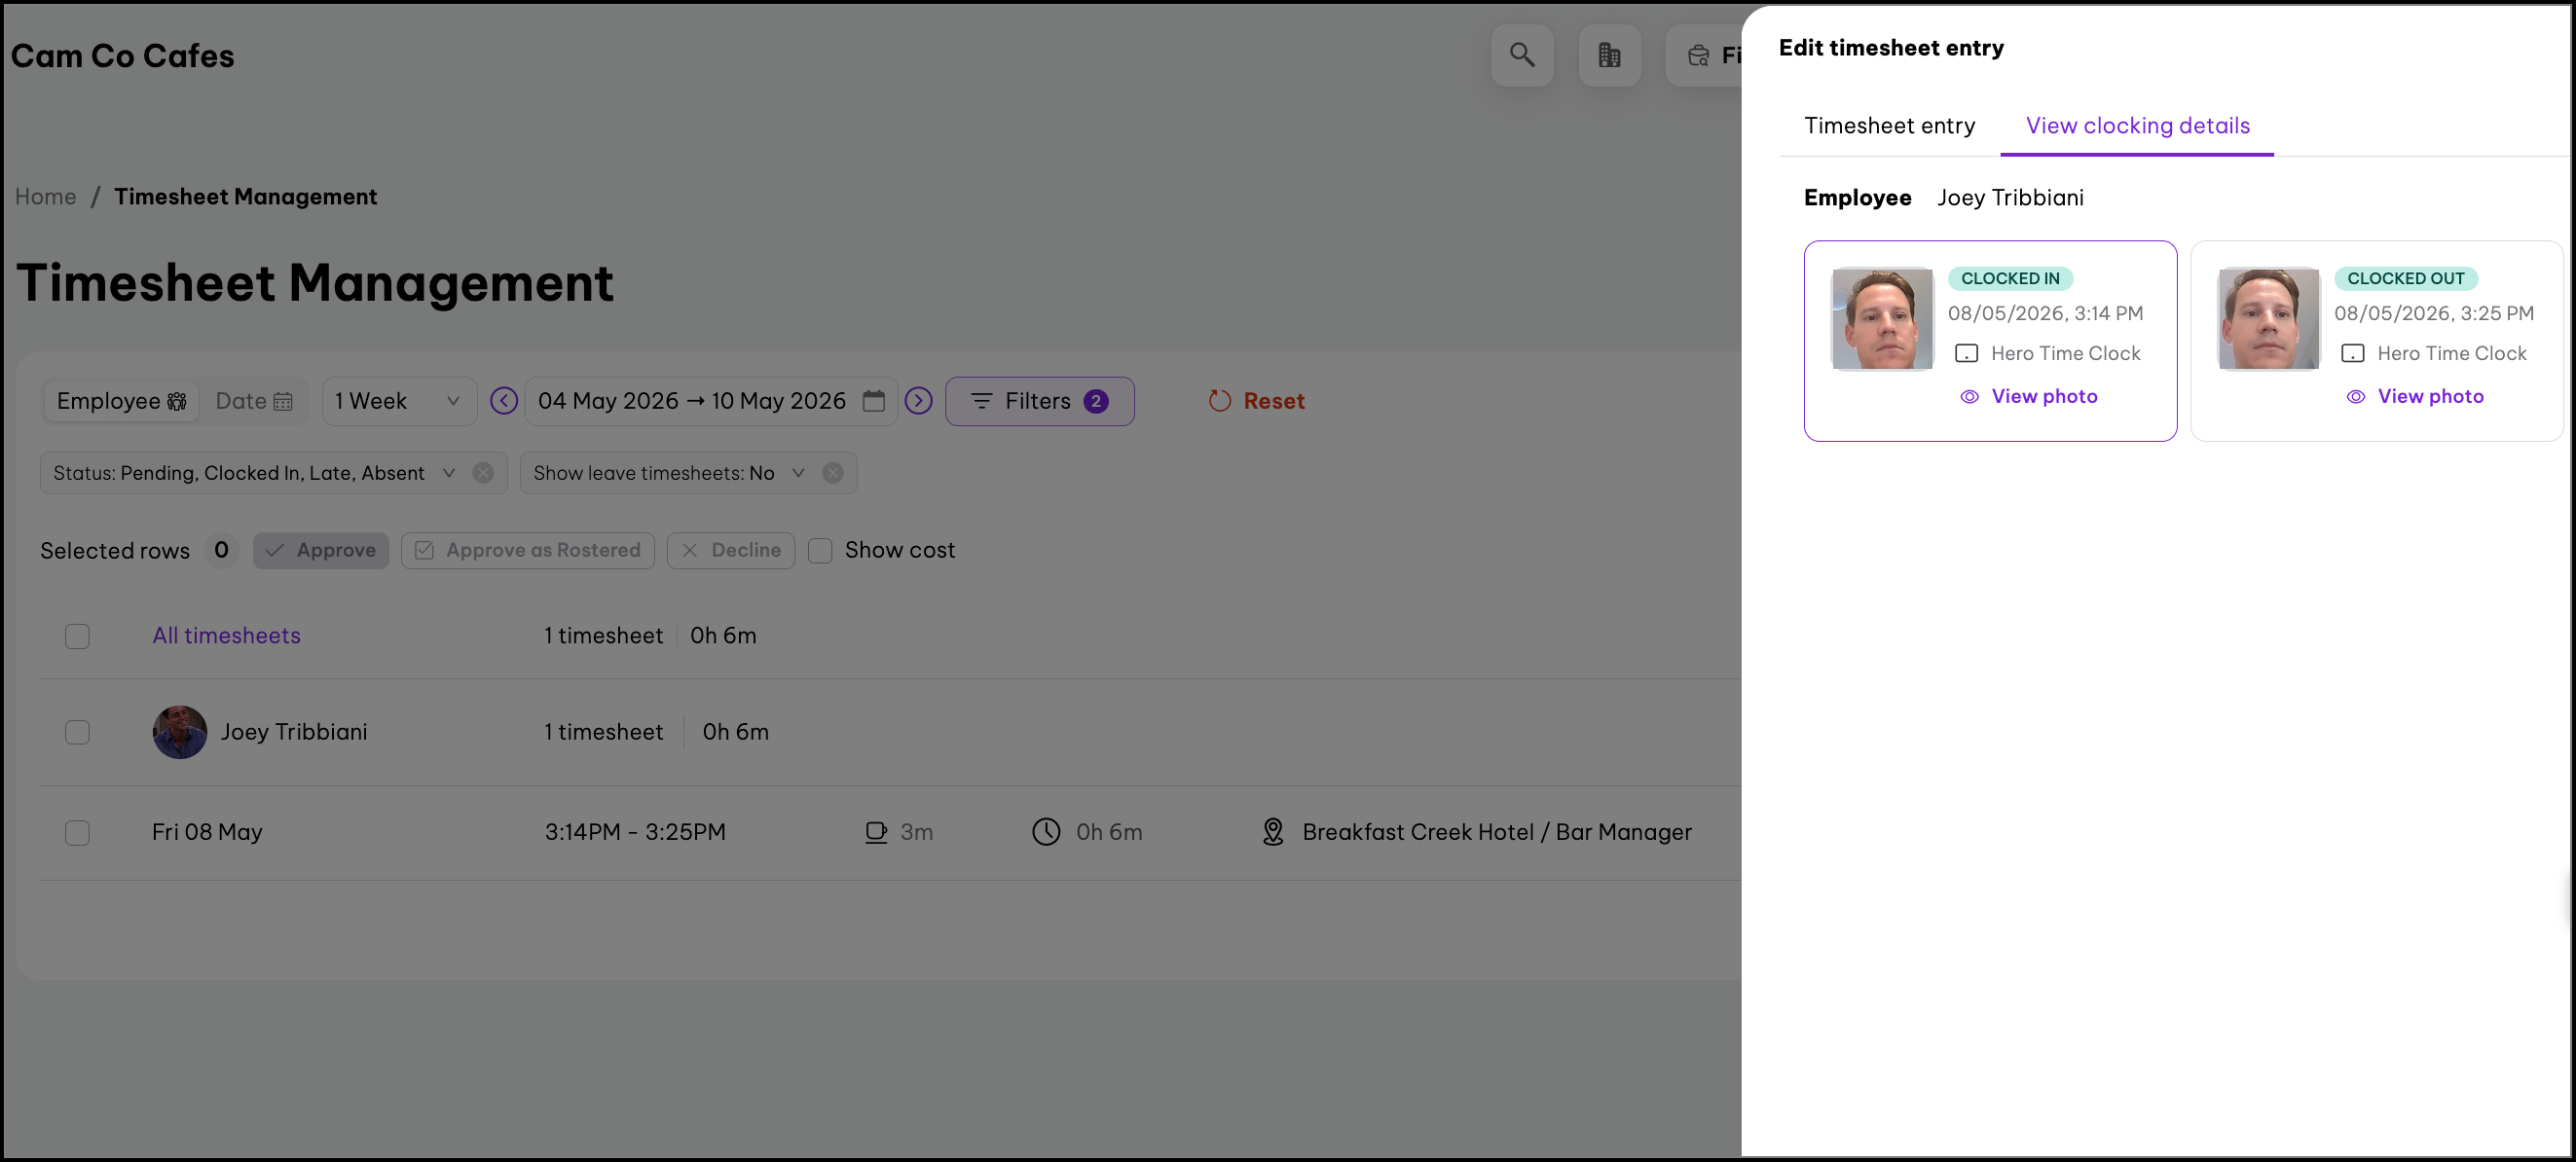Click the clock icon beside 0h 6m
The height and width of the screenshot is (1162, 2576).
pyautogui.click(x=1046, y=832)
